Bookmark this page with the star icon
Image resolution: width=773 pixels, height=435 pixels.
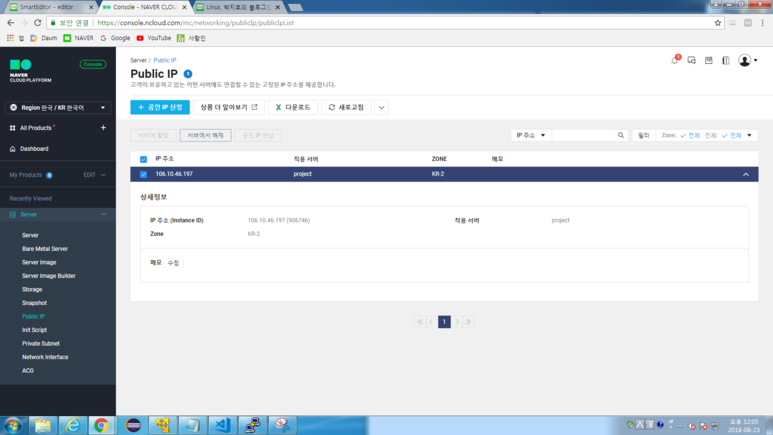tap(717, 23)
